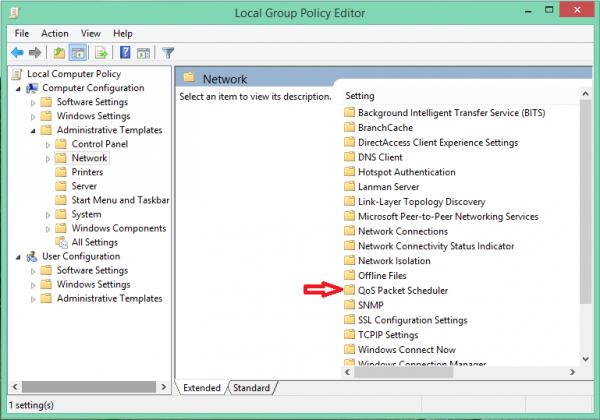Collapse the Computer Configuration node
600x420 pixels.
18,89
